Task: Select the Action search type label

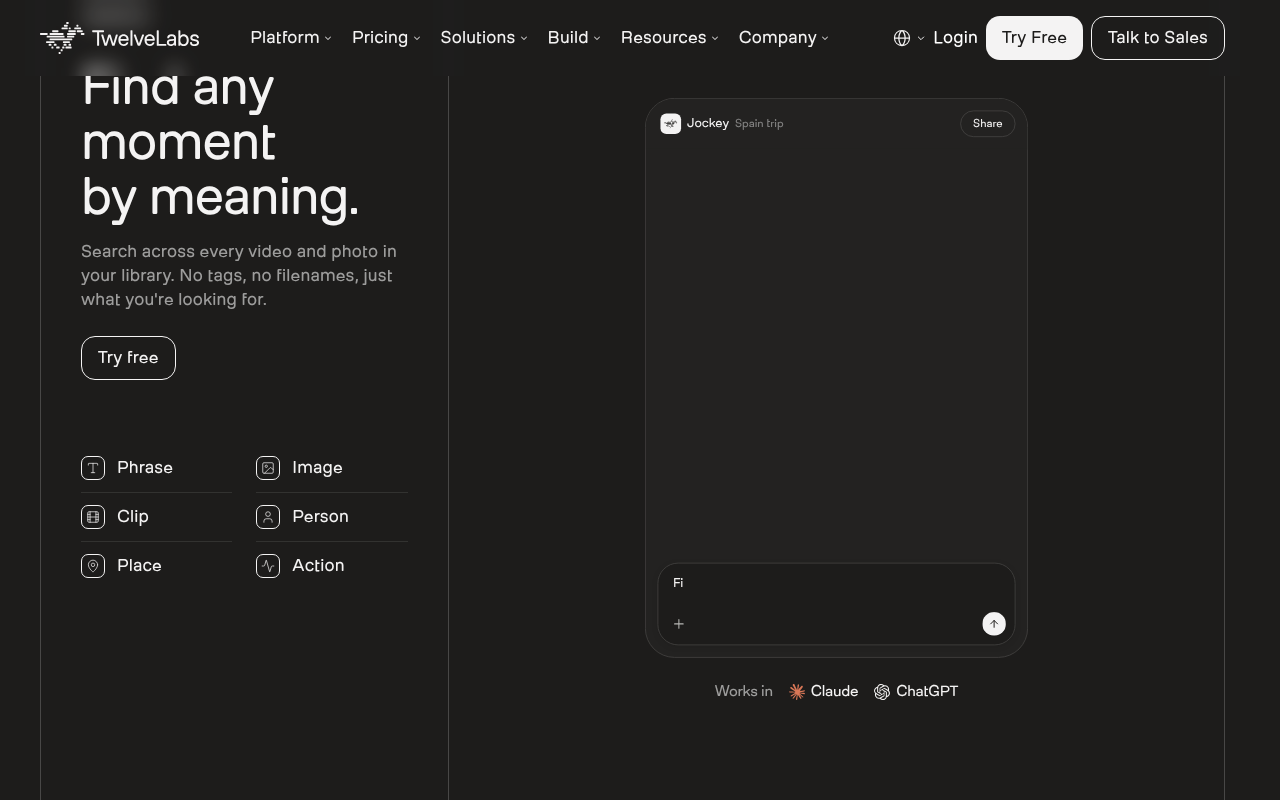Action: 318,566
